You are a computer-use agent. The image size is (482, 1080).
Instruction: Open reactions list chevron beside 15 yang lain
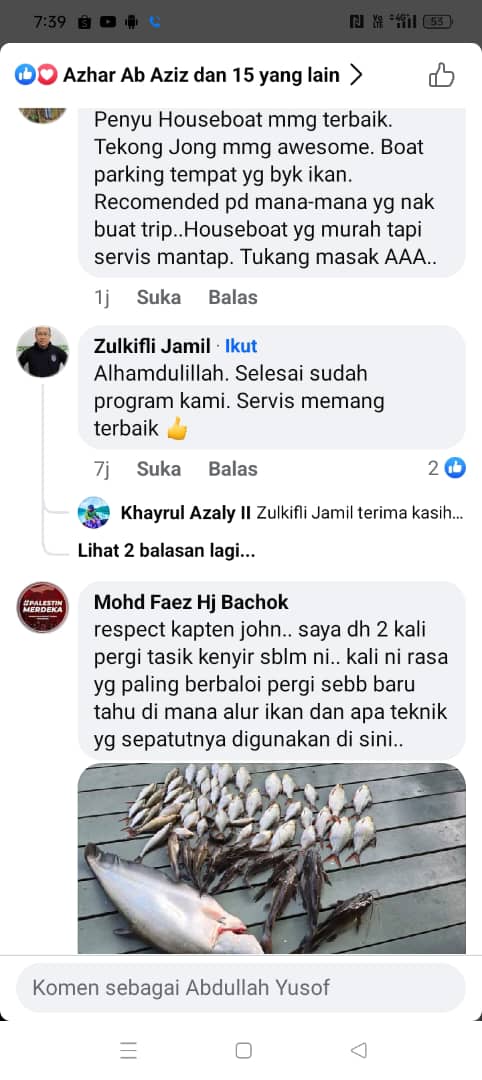(355, 75)
